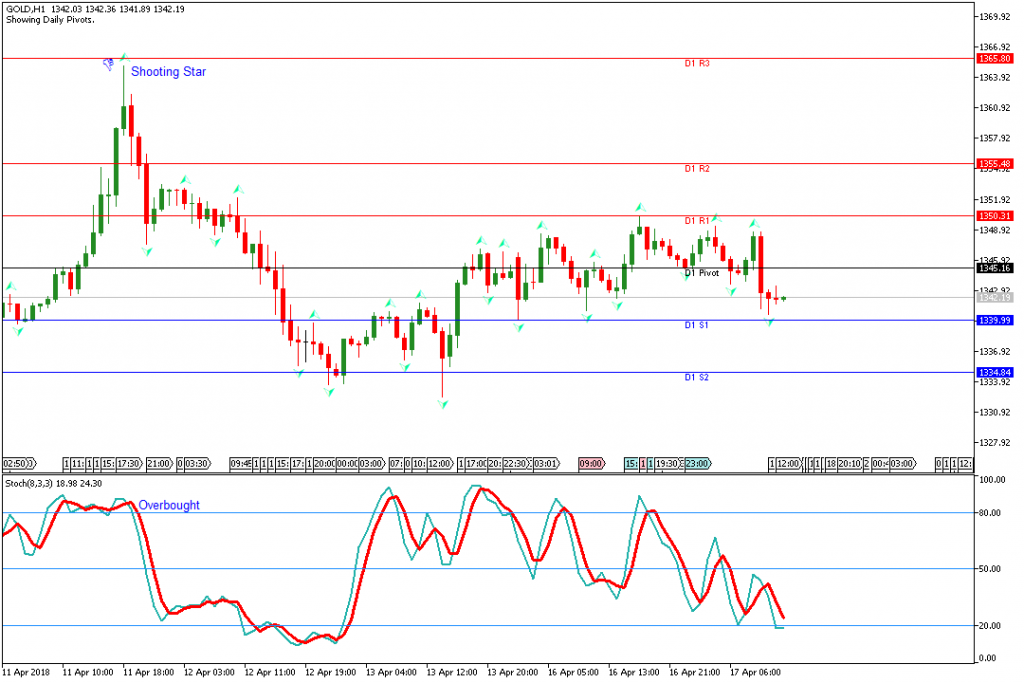The height and width of the screenshot is (683, 1024).
Task: Click the thumbs-down icon beside Shooting Star
Action: (108, 64)
